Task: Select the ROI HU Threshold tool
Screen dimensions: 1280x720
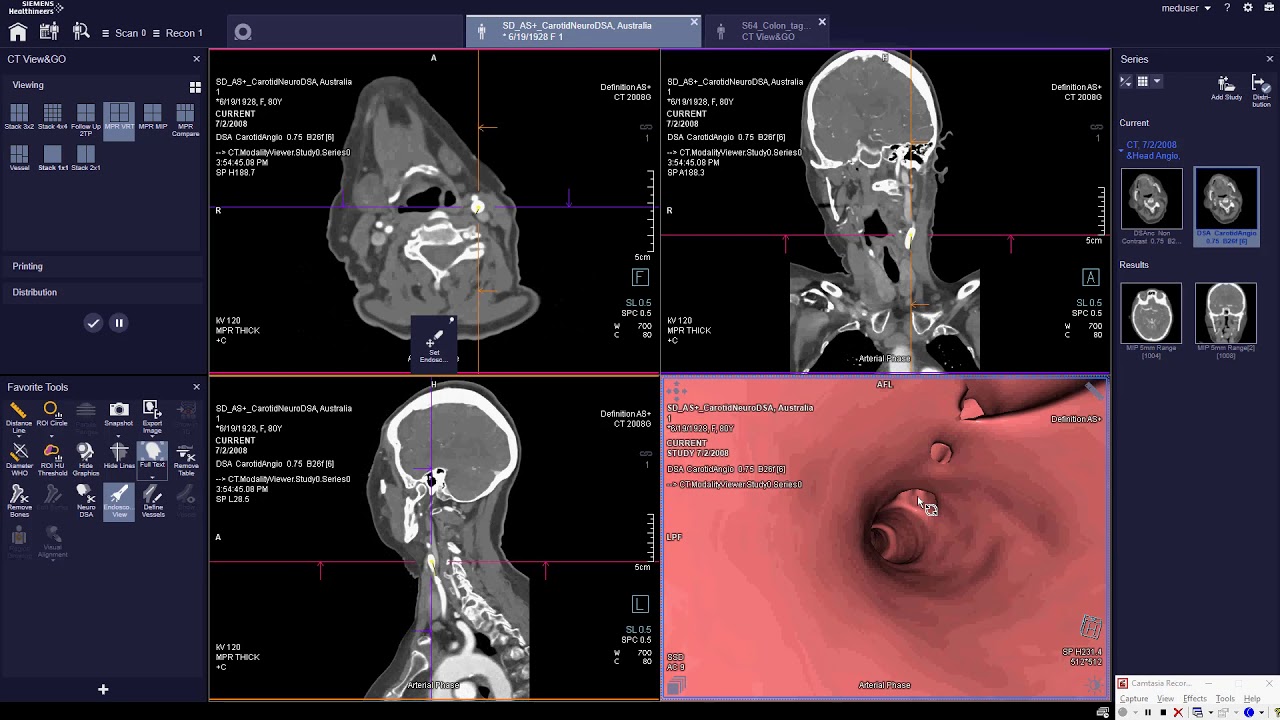Action: pyautogui.click(x=51, y=460)
